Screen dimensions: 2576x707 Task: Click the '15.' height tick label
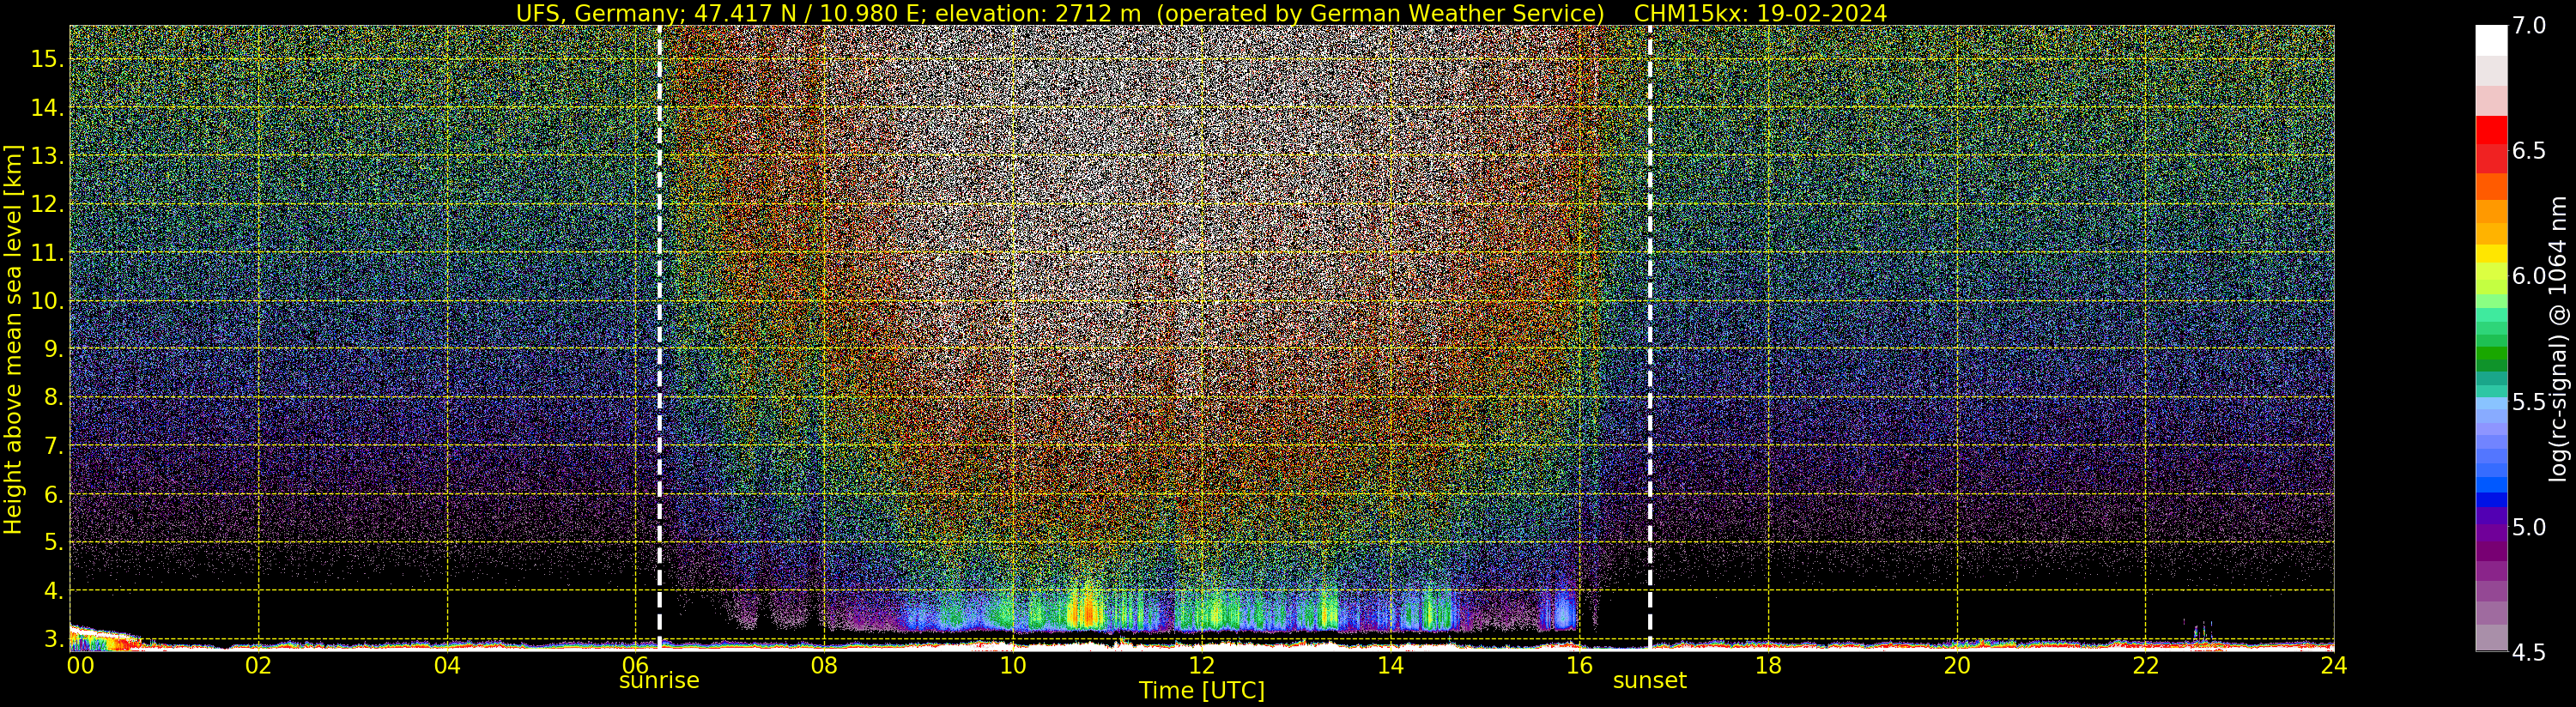(x=47, y=59)
